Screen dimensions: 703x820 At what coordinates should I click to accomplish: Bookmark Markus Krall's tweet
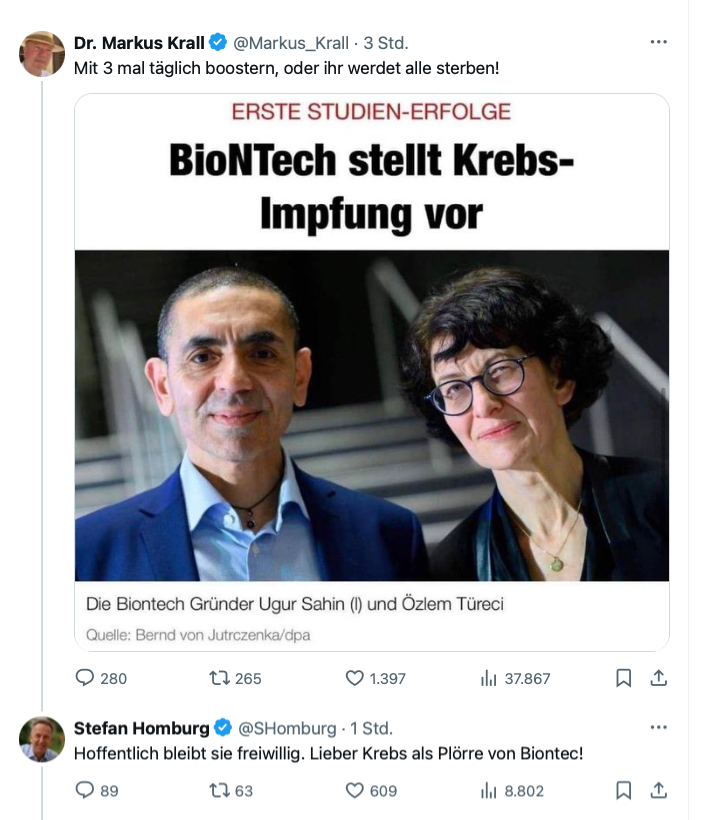point(623,678)
